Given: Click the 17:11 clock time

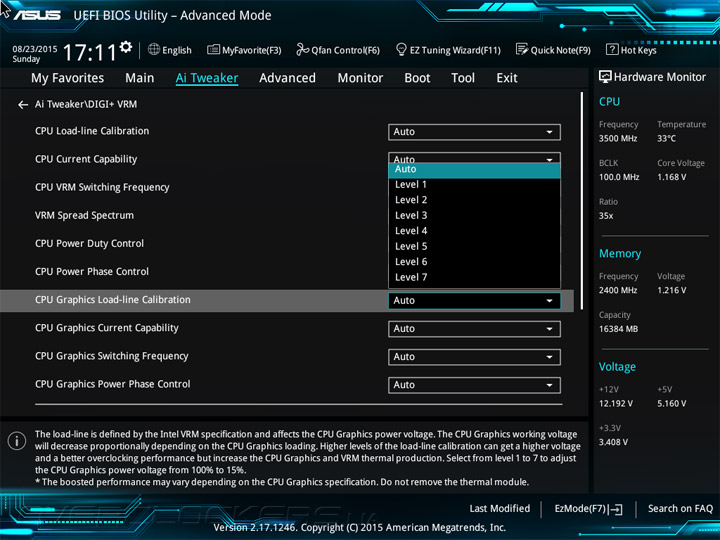Looking at the screenshot, I should 90,52.
